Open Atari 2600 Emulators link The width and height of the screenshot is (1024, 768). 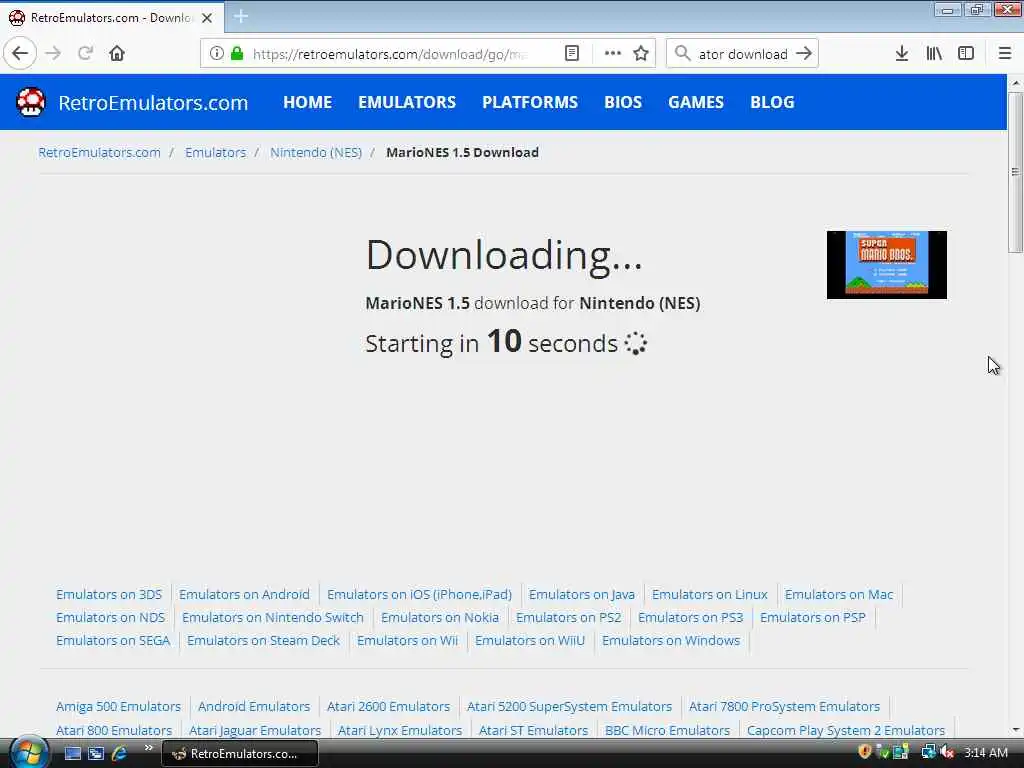388,706
